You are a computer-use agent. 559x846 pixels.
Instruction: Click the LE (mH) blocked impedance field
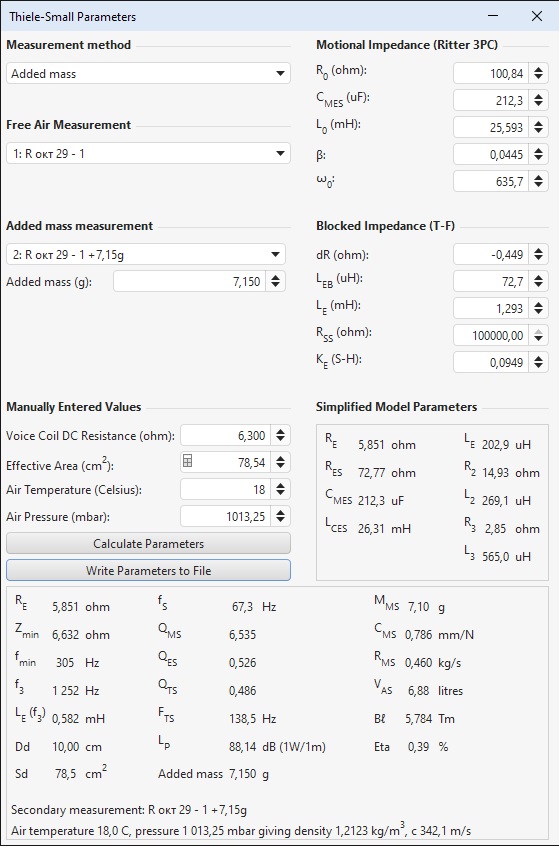pyautogui.click(x=491, y=308)
